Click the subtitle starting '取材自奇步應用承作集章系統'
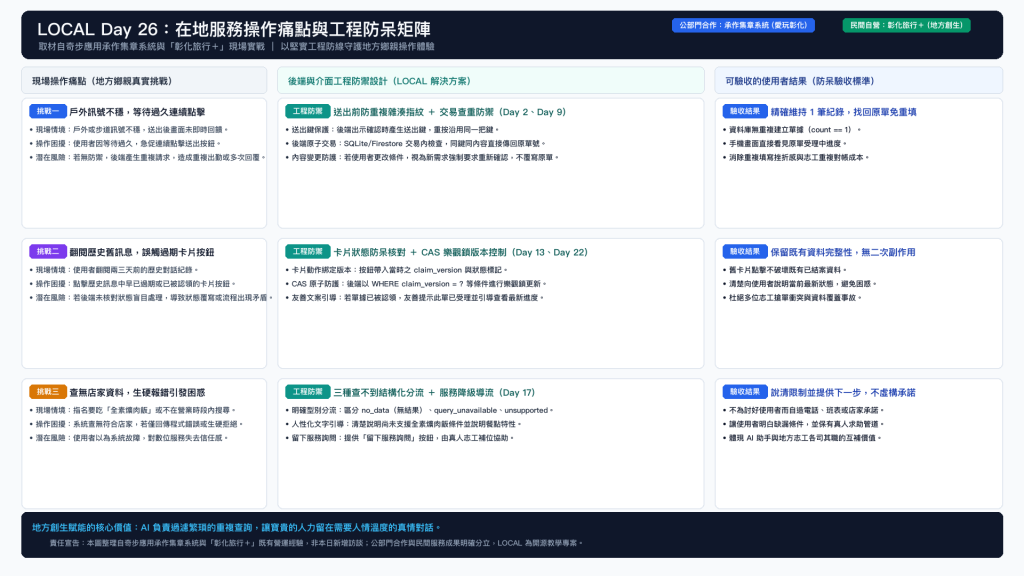The image size is (1024, 576). tap(236, 46)
